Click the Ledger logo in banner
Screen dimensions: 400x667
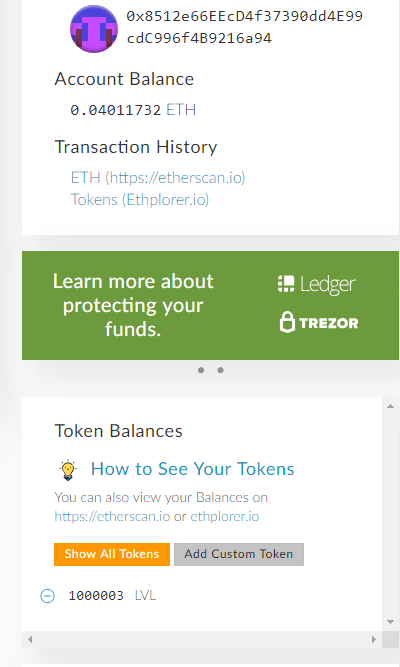point(317,284)
